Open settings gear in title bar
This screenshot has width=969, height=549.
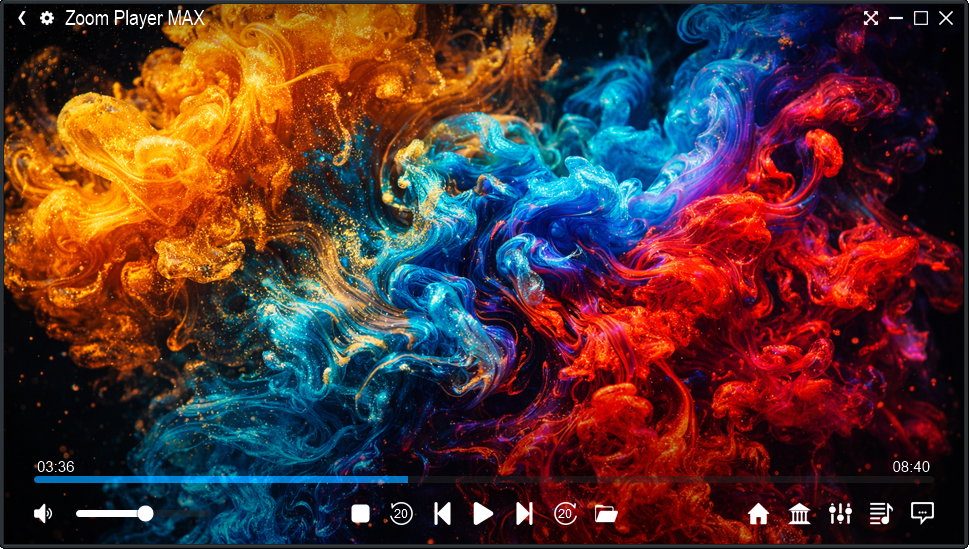coord(47,18)
